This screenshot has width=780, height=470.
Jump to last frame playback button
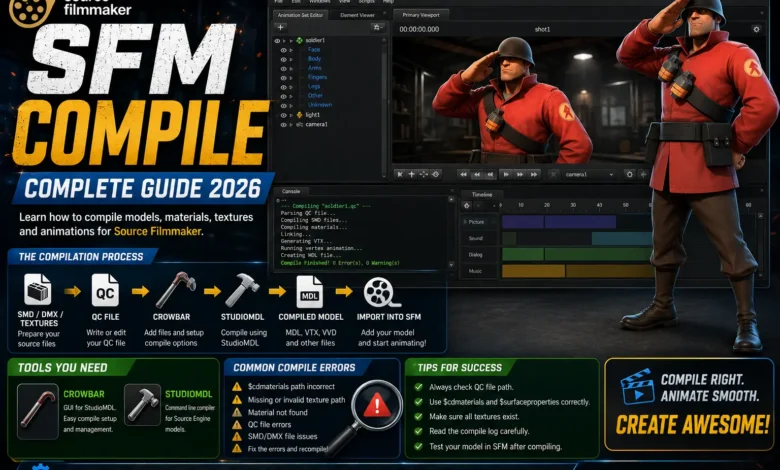point(534,175)
